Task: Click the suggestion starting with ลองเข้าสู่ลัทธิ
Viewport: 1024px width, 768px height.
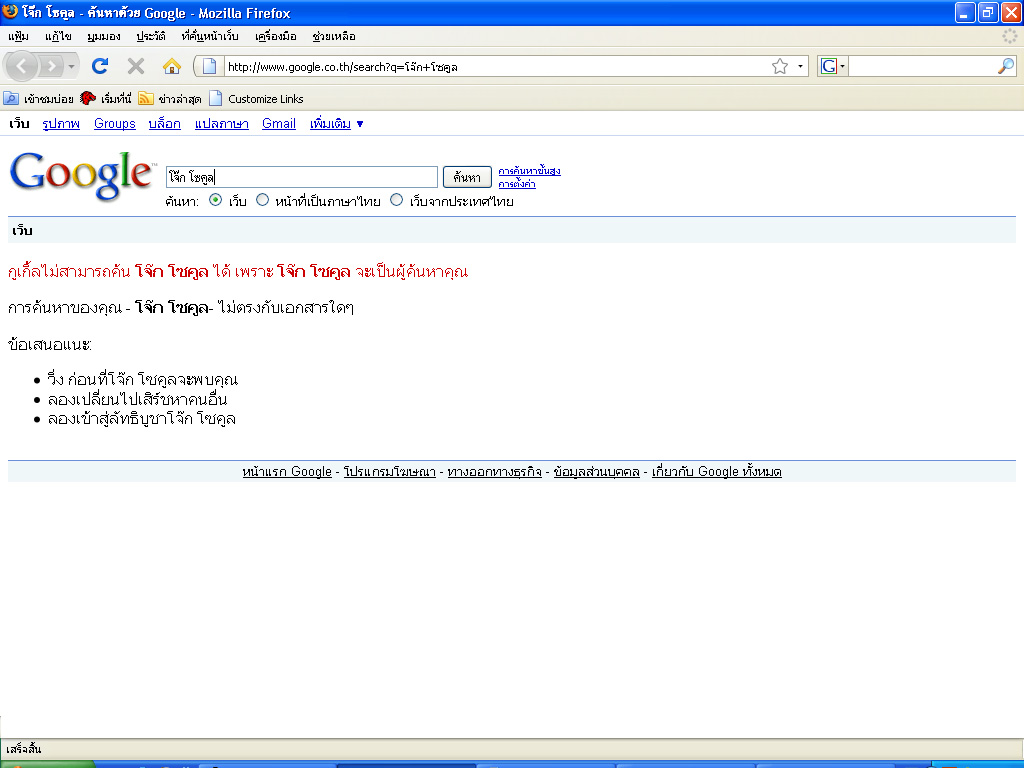Action: click(x=141, y=419)
